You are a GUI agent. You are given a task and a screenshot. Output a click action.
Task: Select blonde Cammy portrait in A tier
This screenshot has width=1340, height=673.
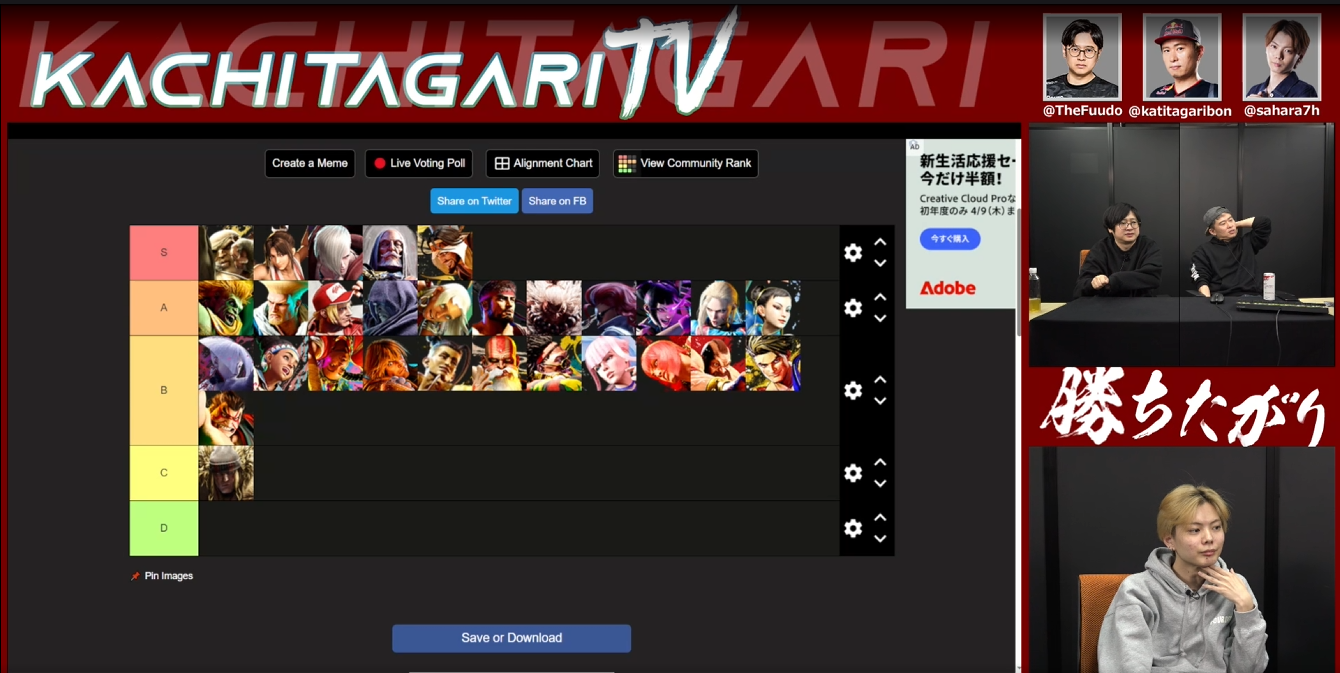point(718,308)
